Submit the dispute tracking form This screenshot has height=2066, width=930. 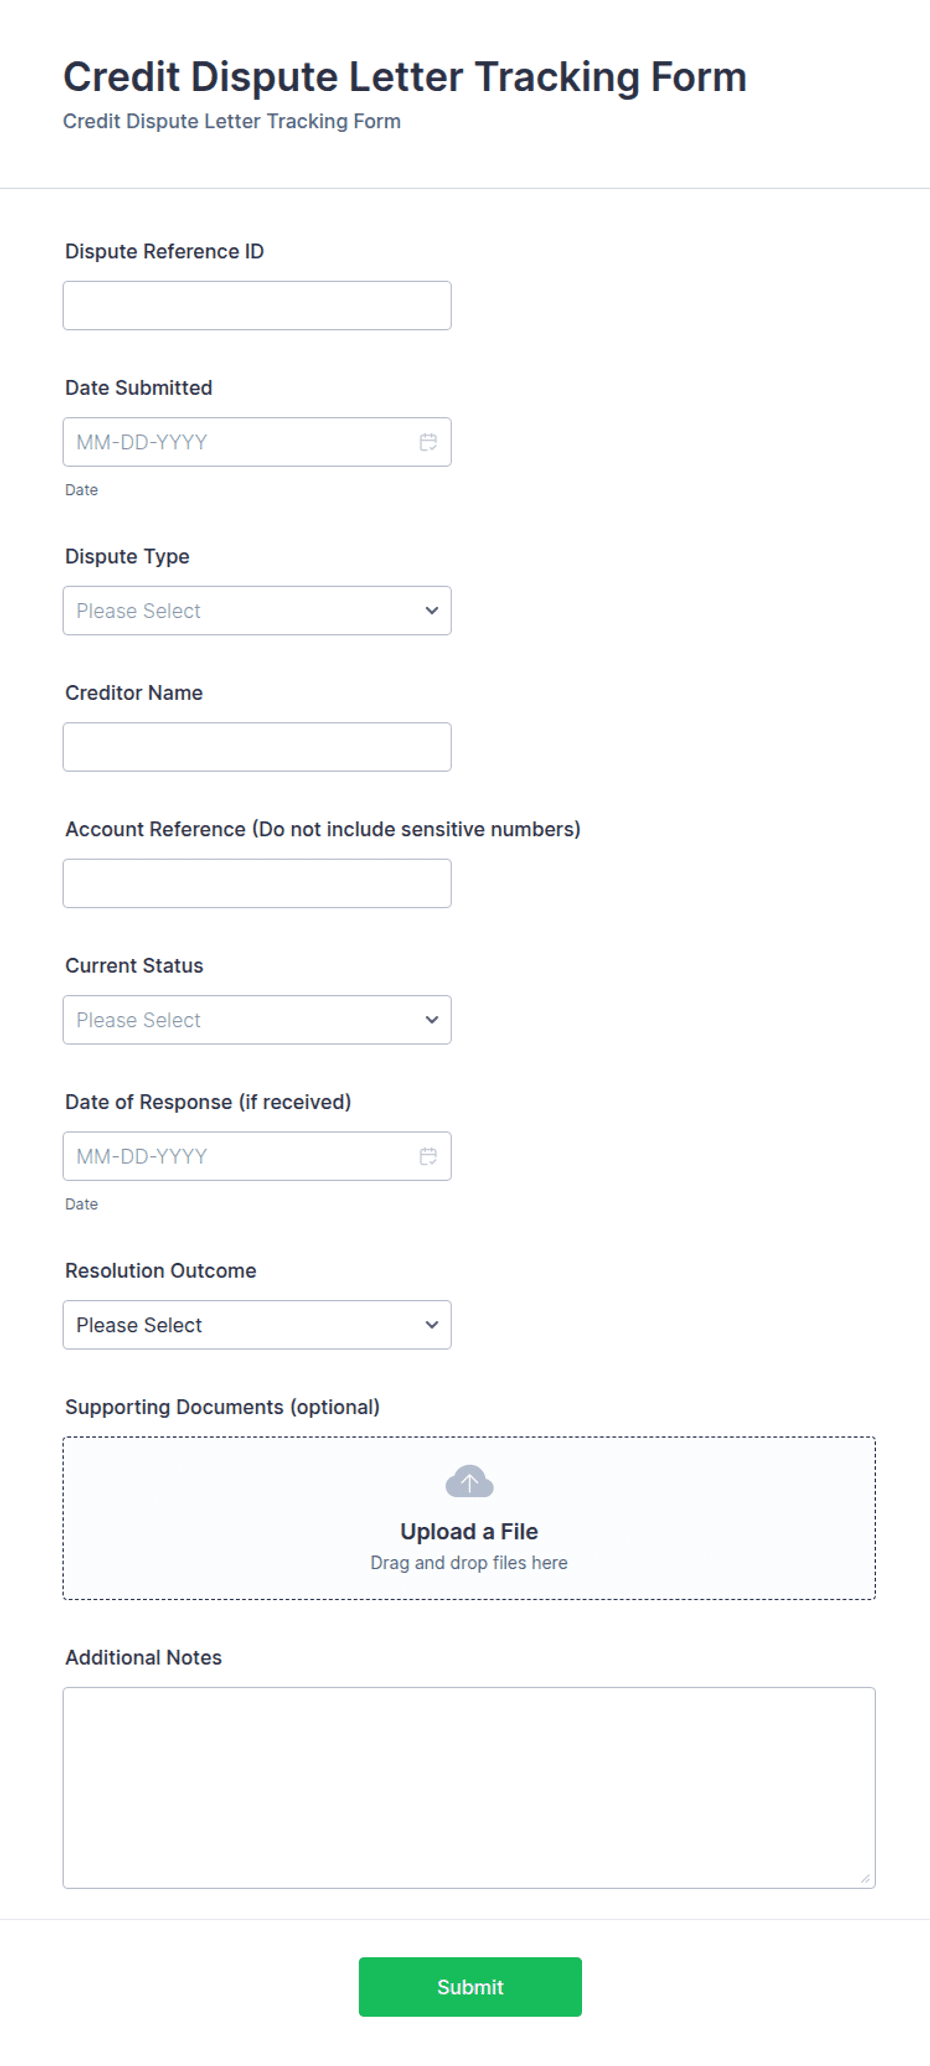470,1987
